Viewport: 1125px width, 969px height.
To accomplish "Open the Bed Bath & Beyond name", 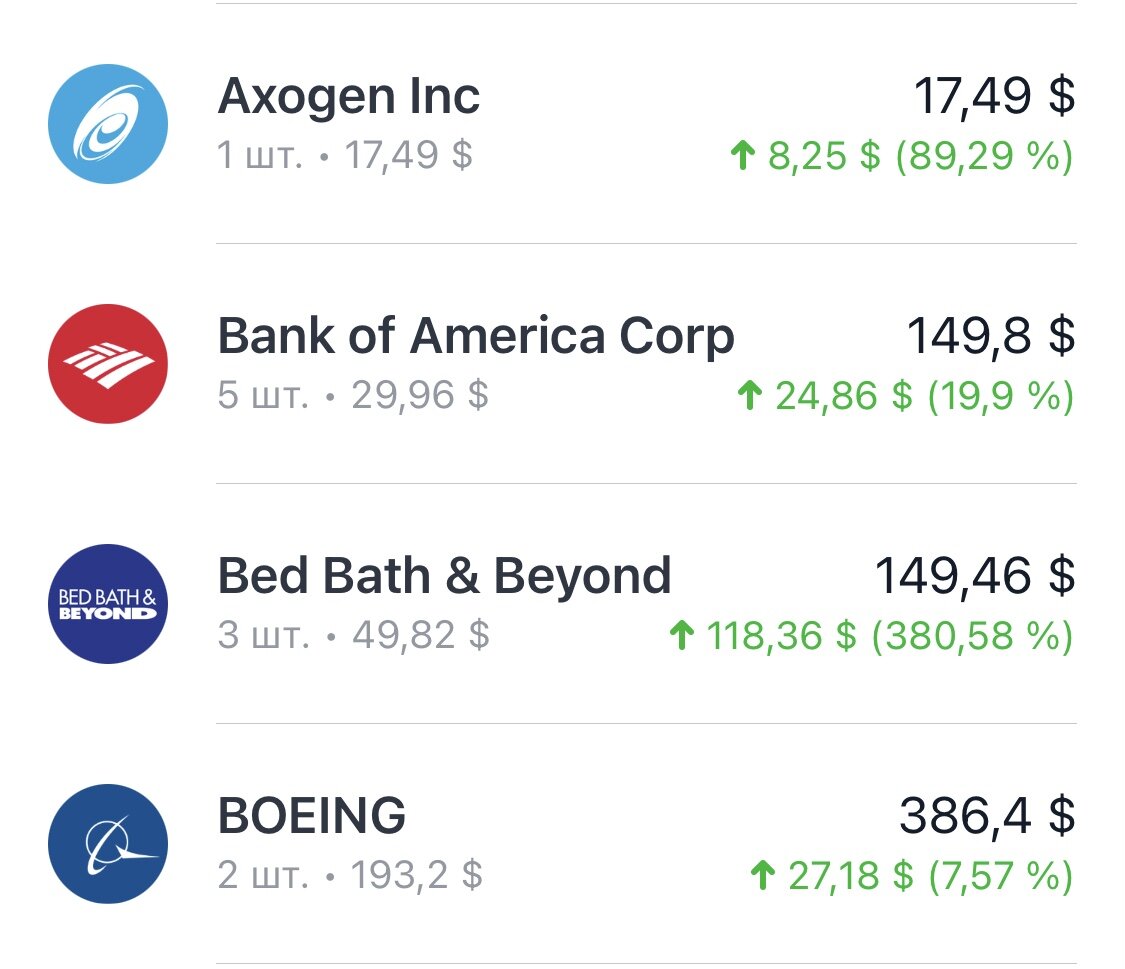I will click(x=445, y=576).
